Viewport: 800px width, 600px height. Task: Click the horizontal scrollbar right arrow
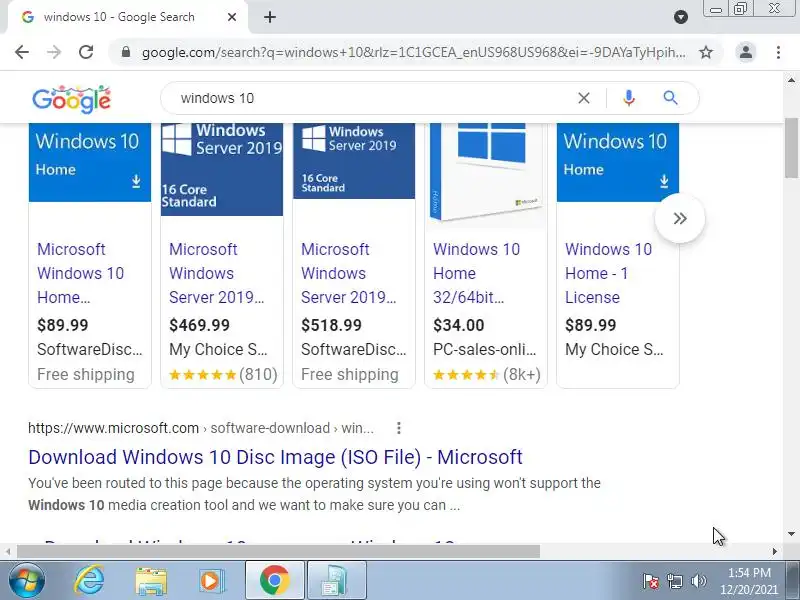pos(774,552)
